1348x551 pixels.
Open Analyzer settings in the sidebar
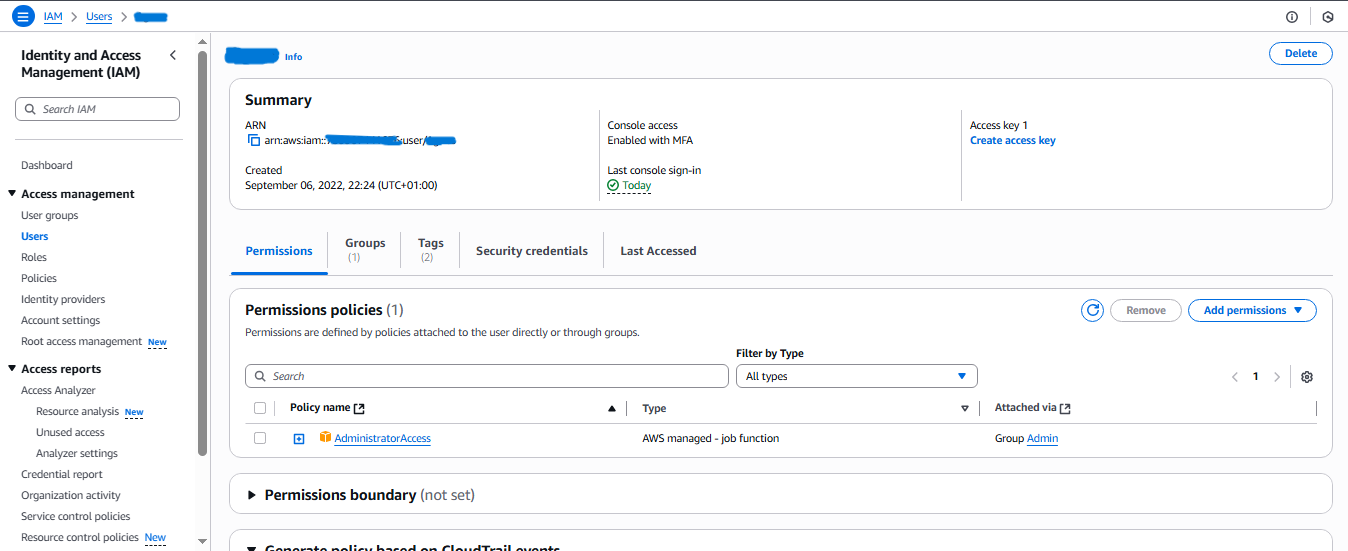click(x=77, y=453)
